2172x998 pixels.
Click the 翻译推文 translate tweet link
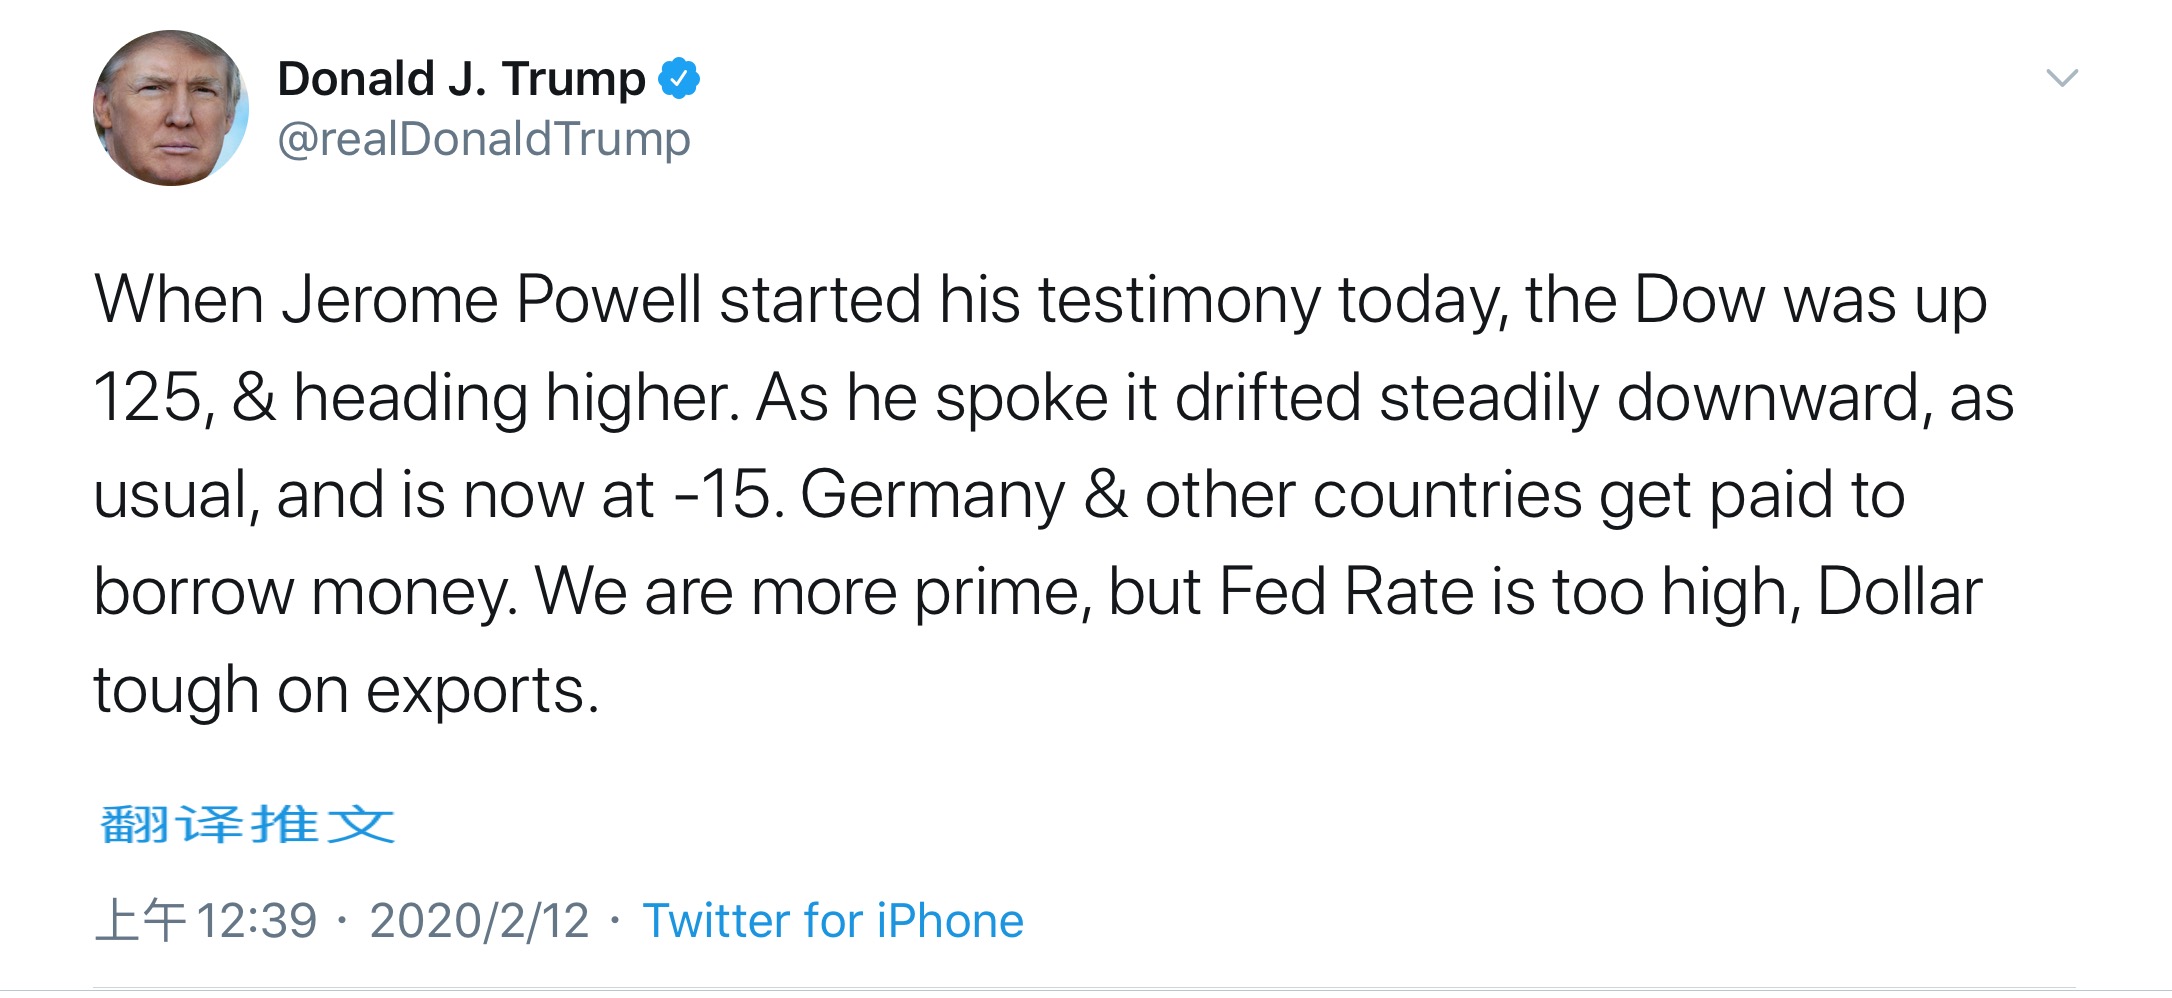(x=247, y=825)
